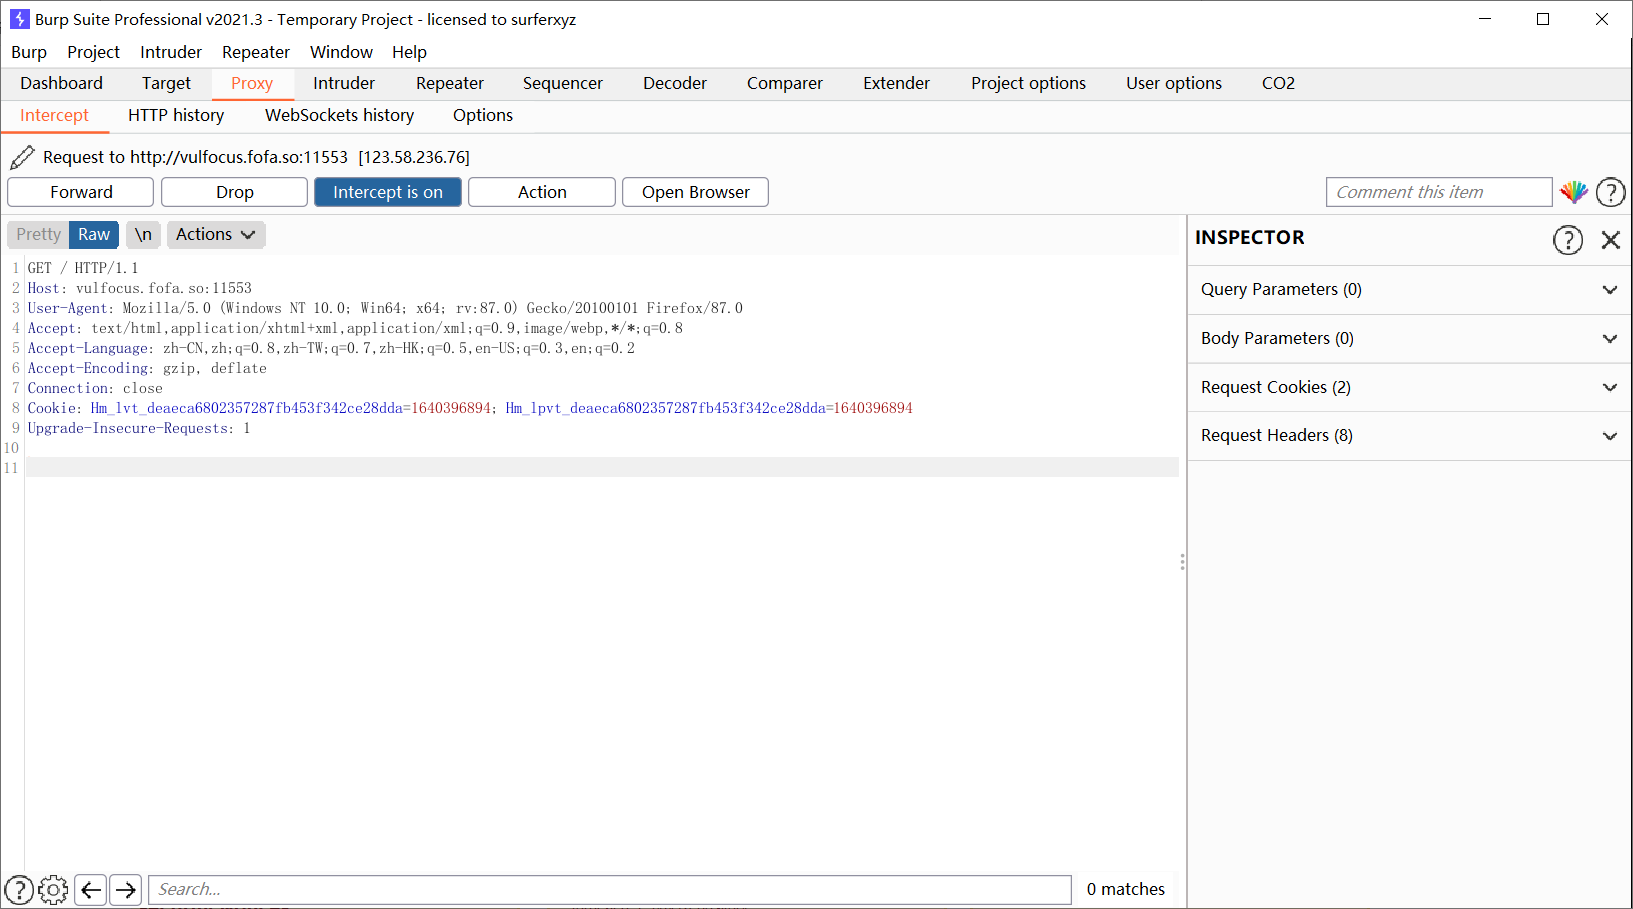Open the Help menu

pyautogui.click(x=409, y=52)
